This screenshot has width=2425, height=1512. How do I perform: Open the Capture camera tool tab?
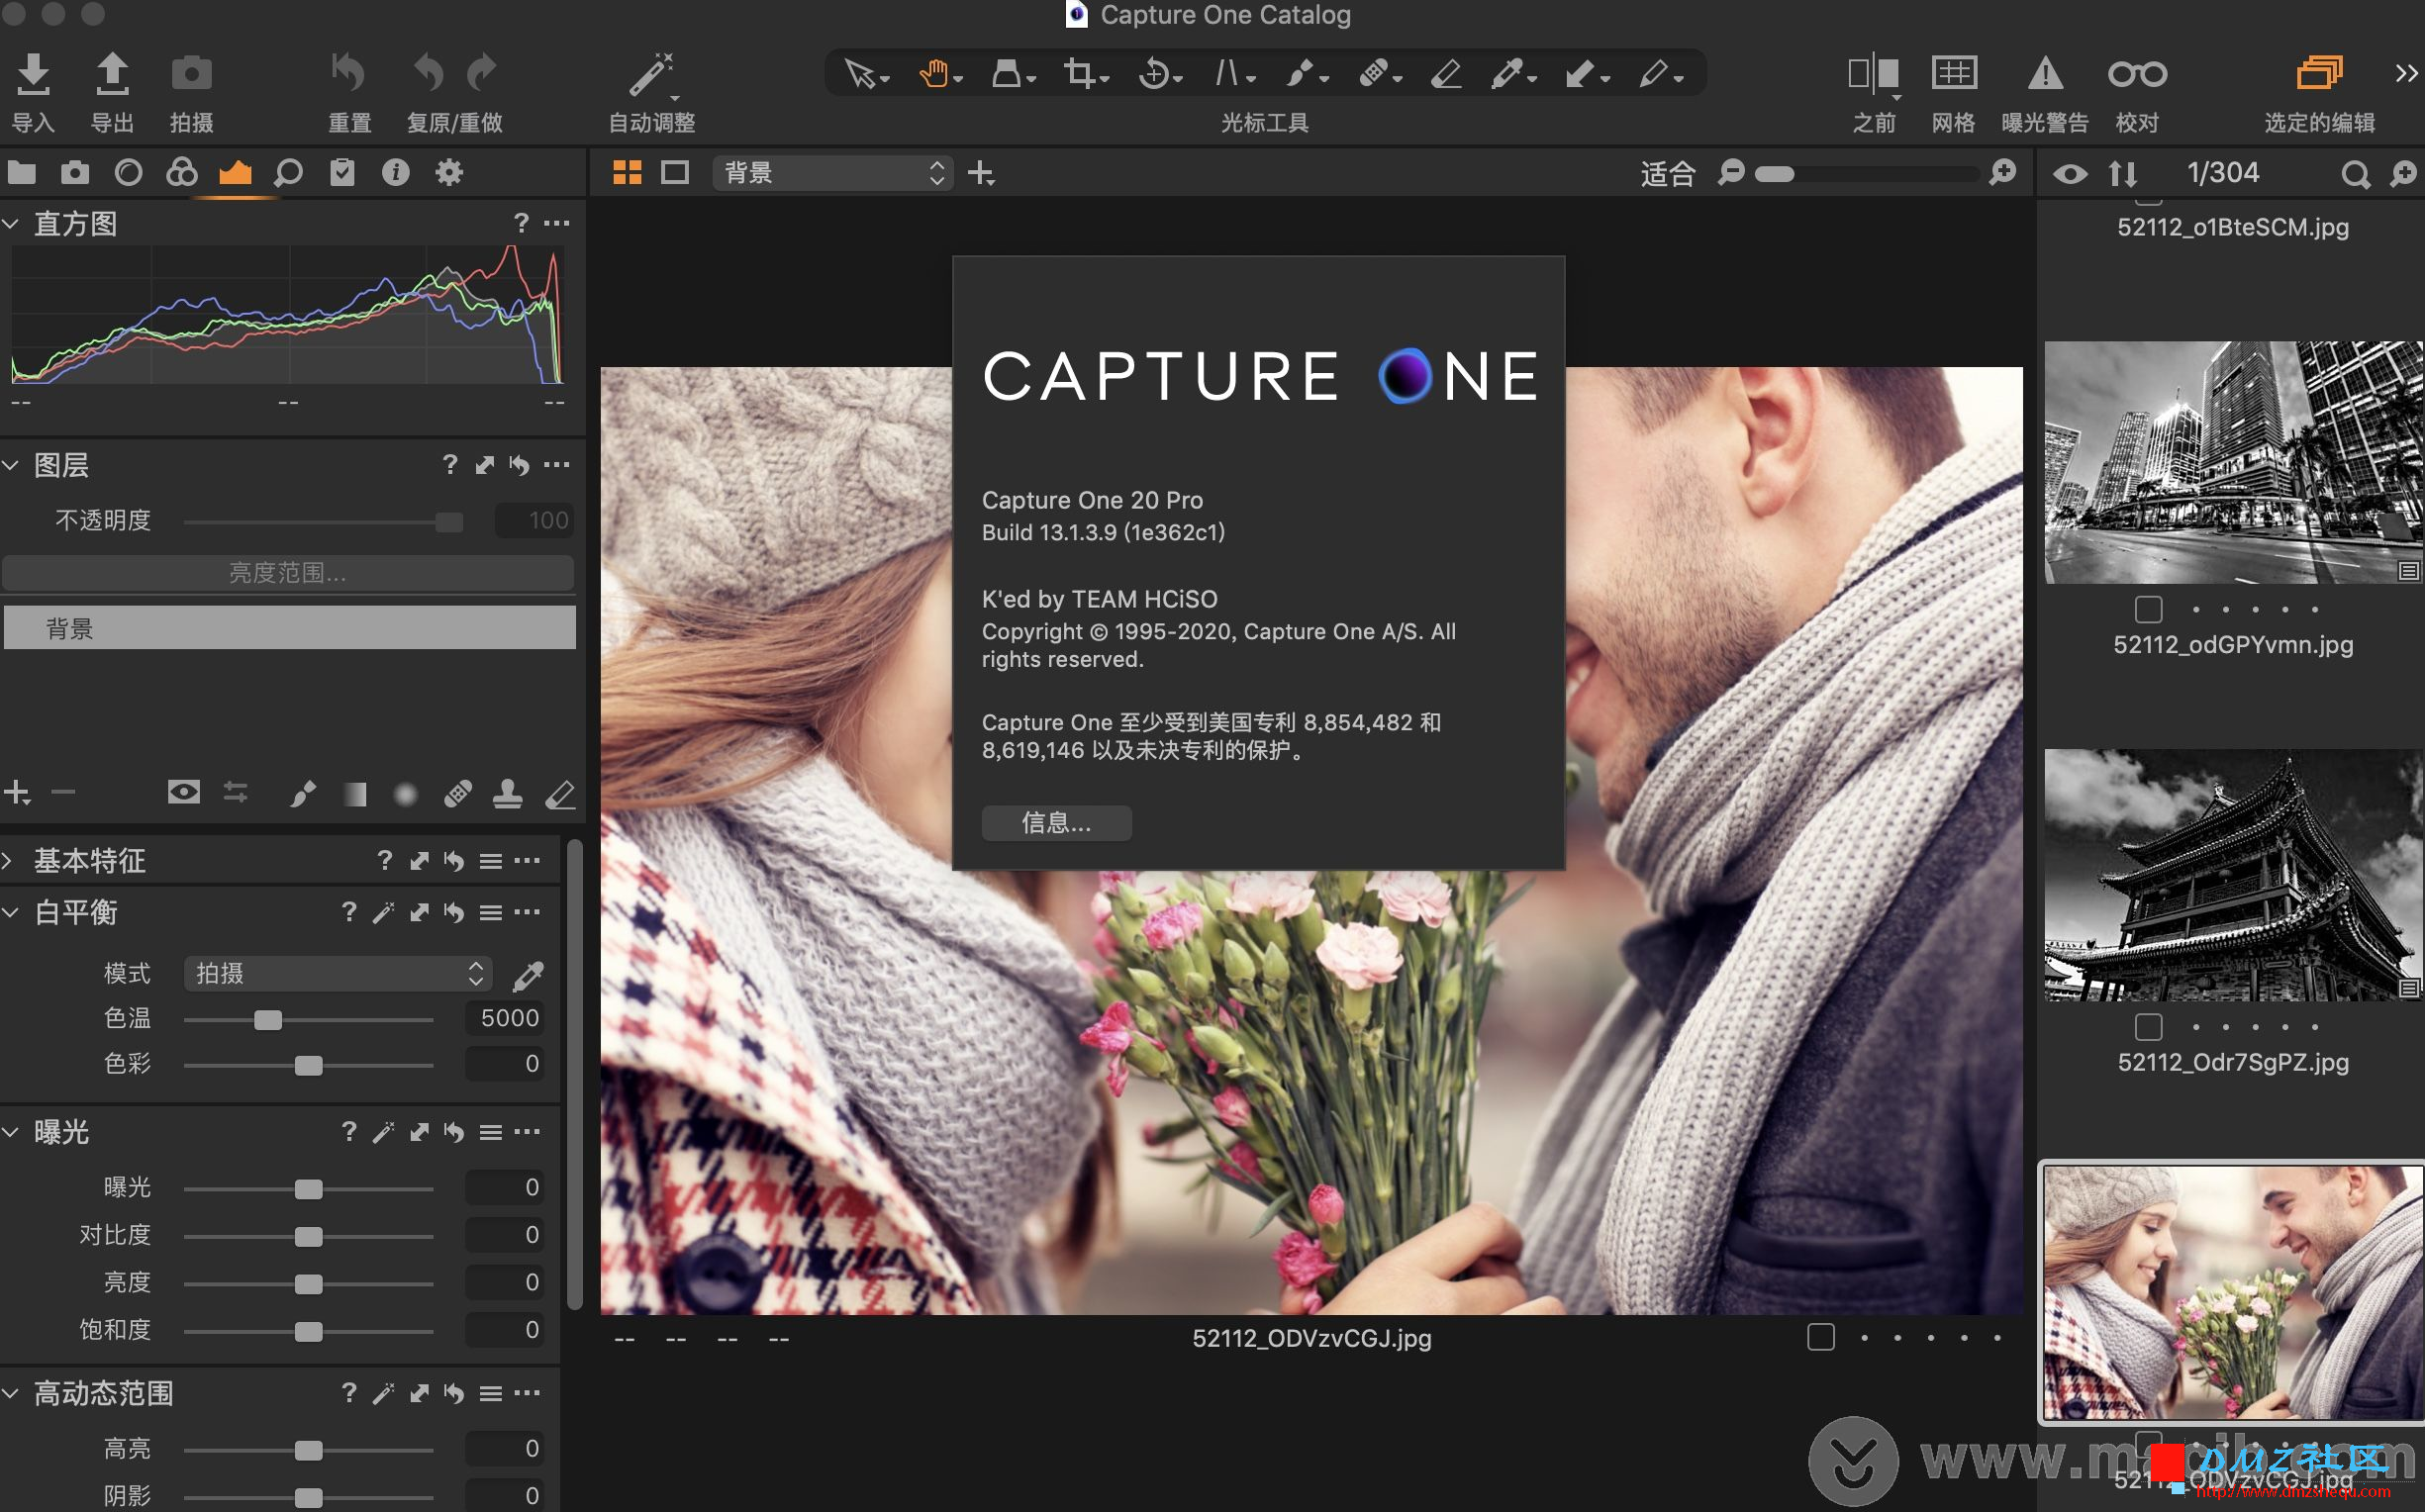[x=75, y=172]
